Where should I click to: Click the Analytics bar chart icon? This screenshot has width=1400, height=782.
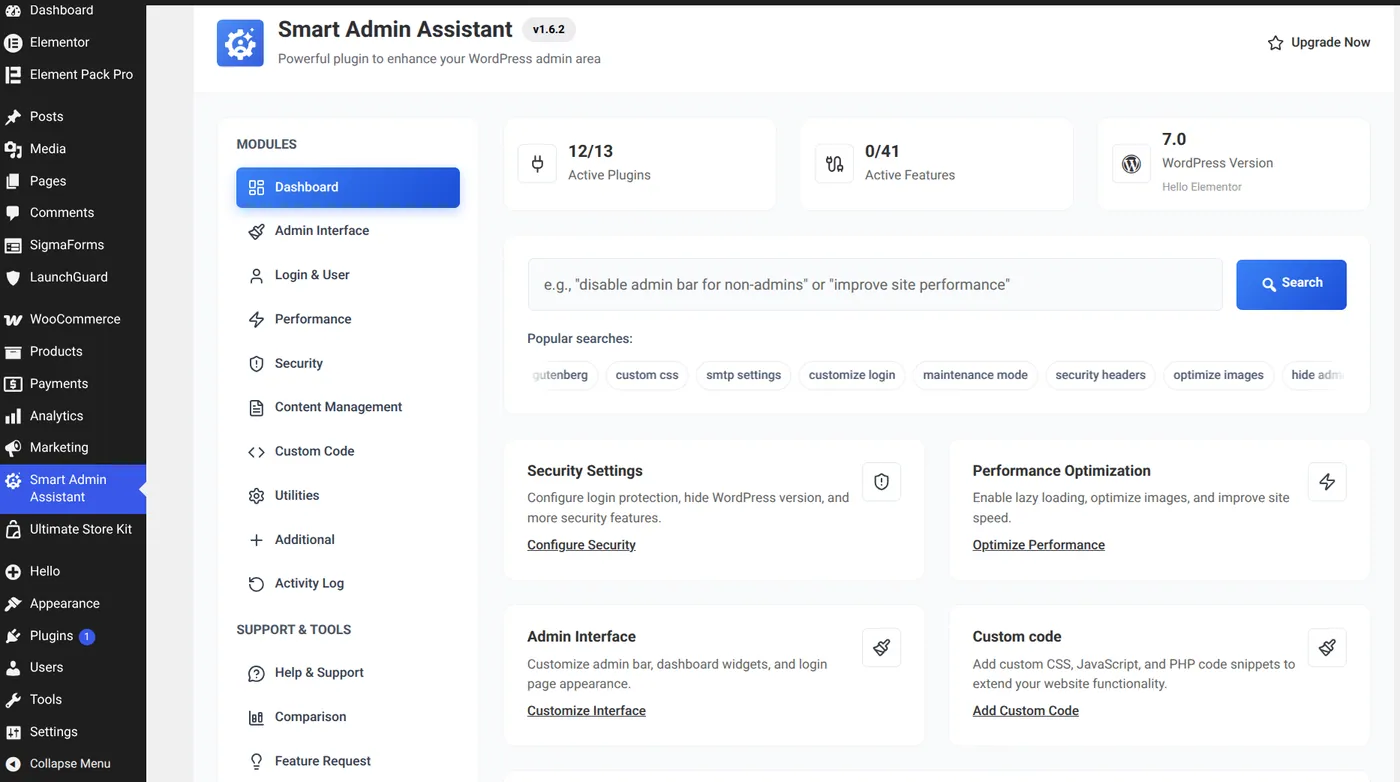point(13,416)
